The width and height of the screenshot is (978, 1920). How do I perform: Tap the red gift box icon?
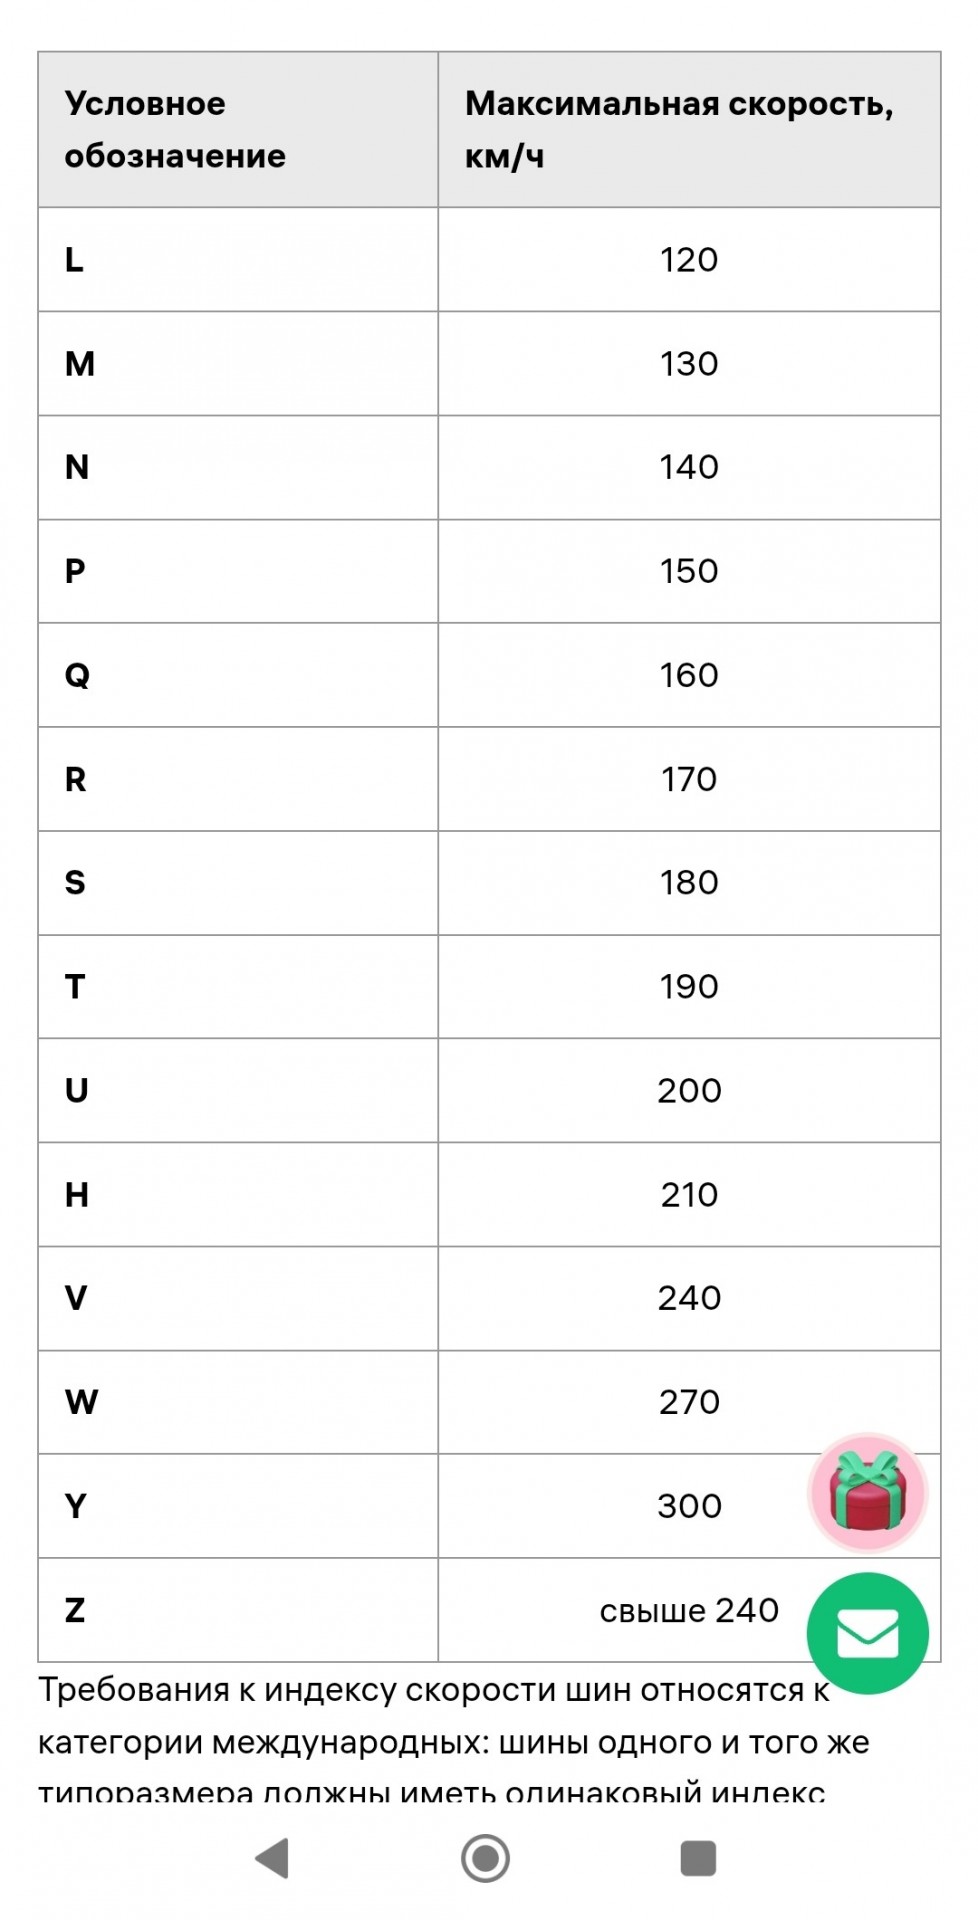tap(867, 1492)
